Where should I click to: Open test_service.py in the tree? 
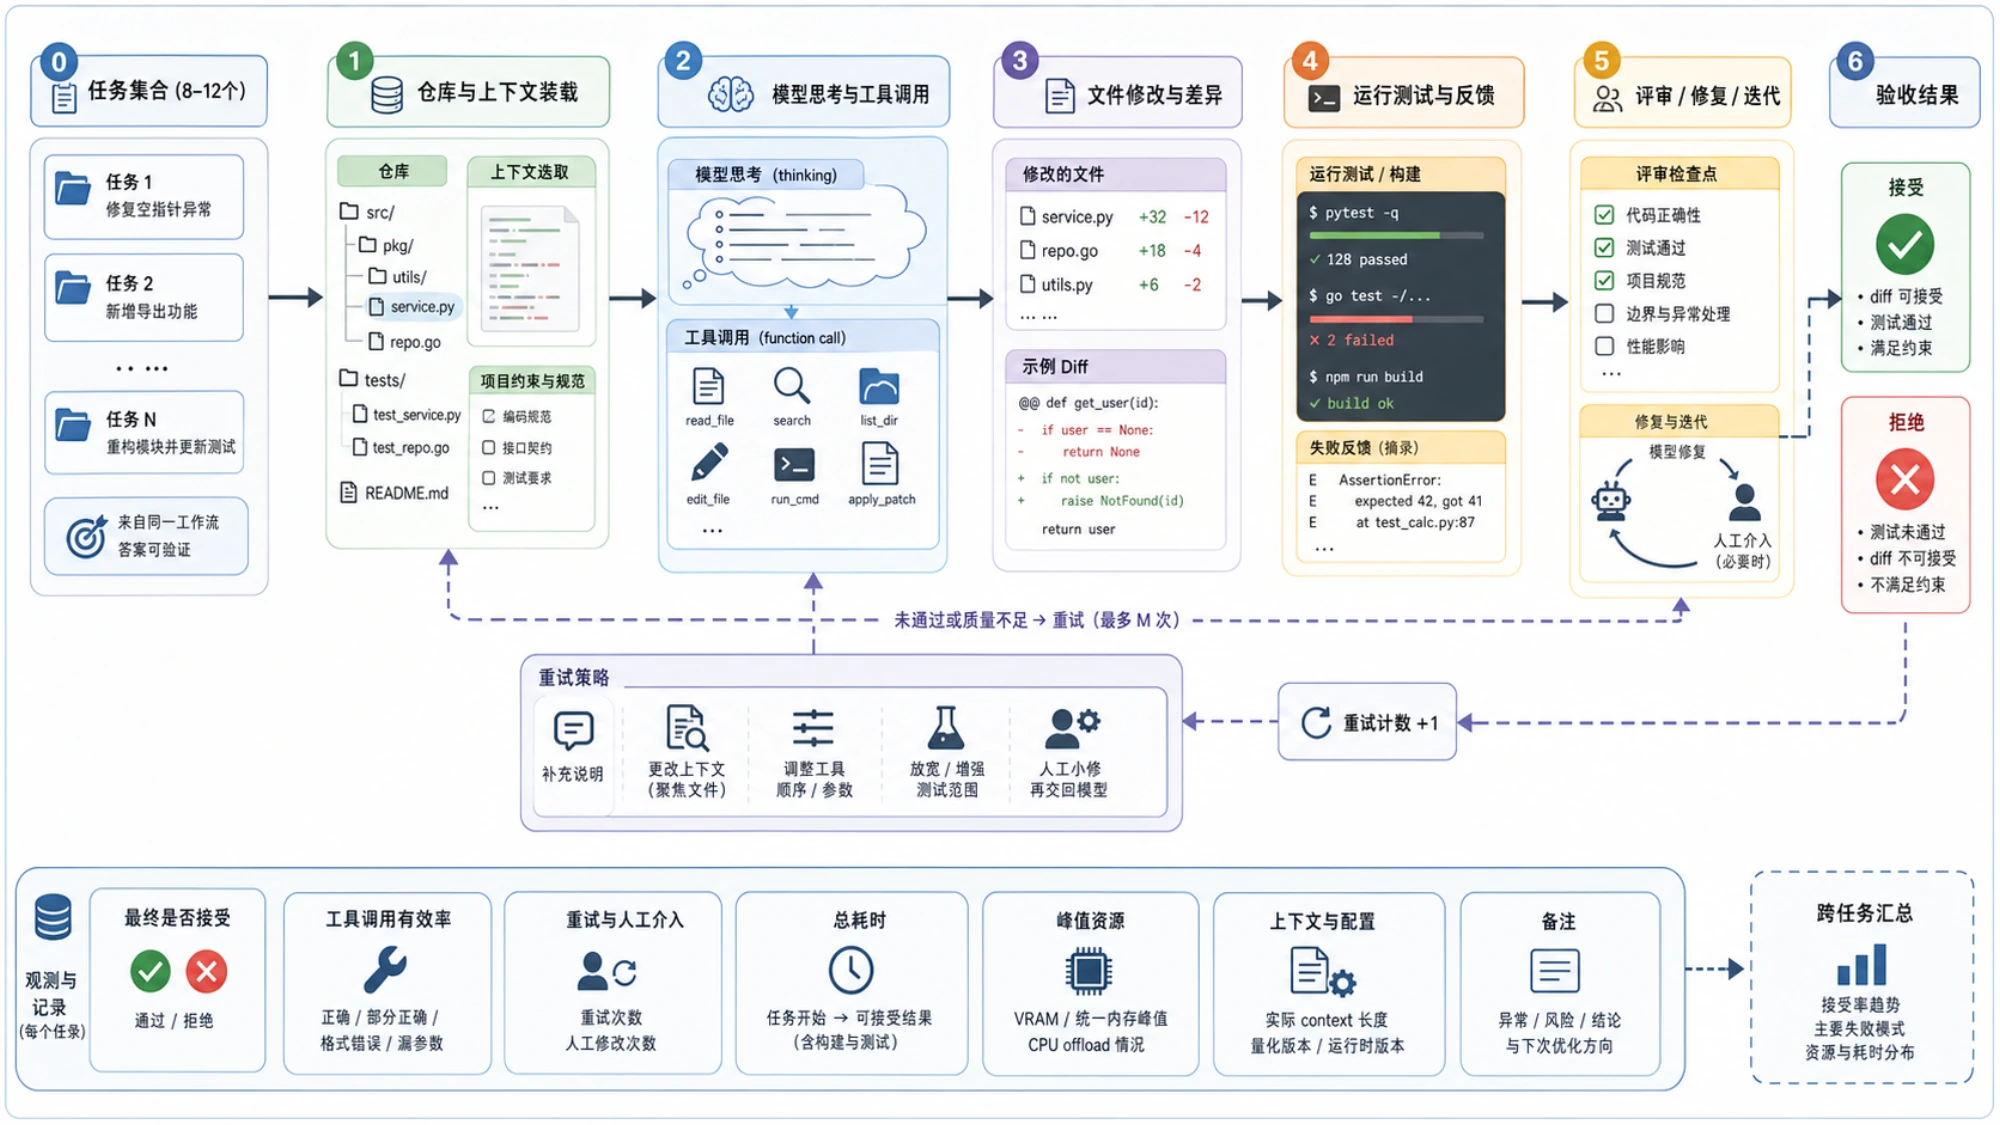(x=407, y=415)
